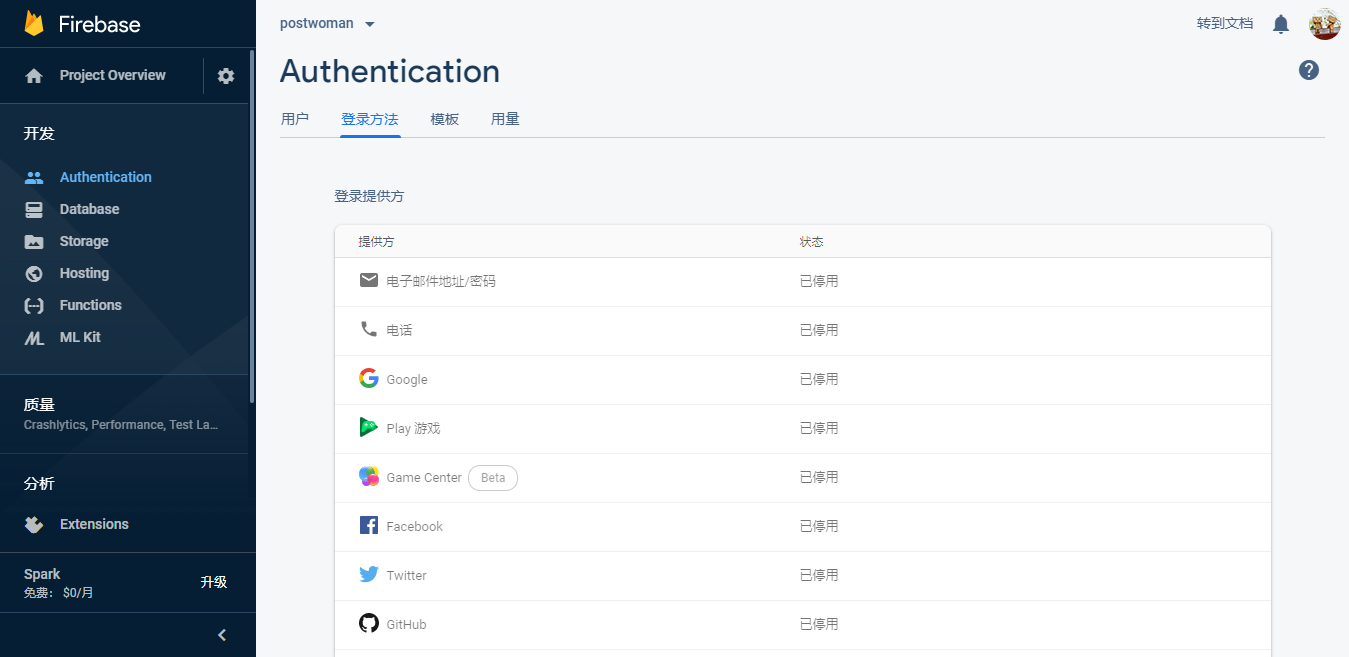The width and height of the screenshot is (1349, 657).
Task: Open Hosting in the sidebar
Action: coord(84,273)
